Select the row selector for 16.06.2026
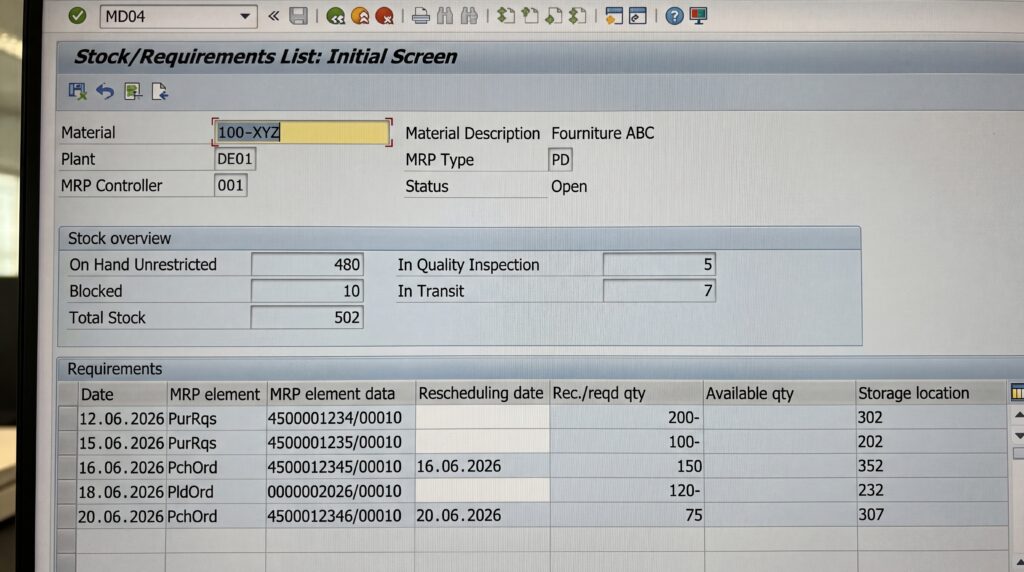This screenshot has width=1024, height=572. (67, 468)
